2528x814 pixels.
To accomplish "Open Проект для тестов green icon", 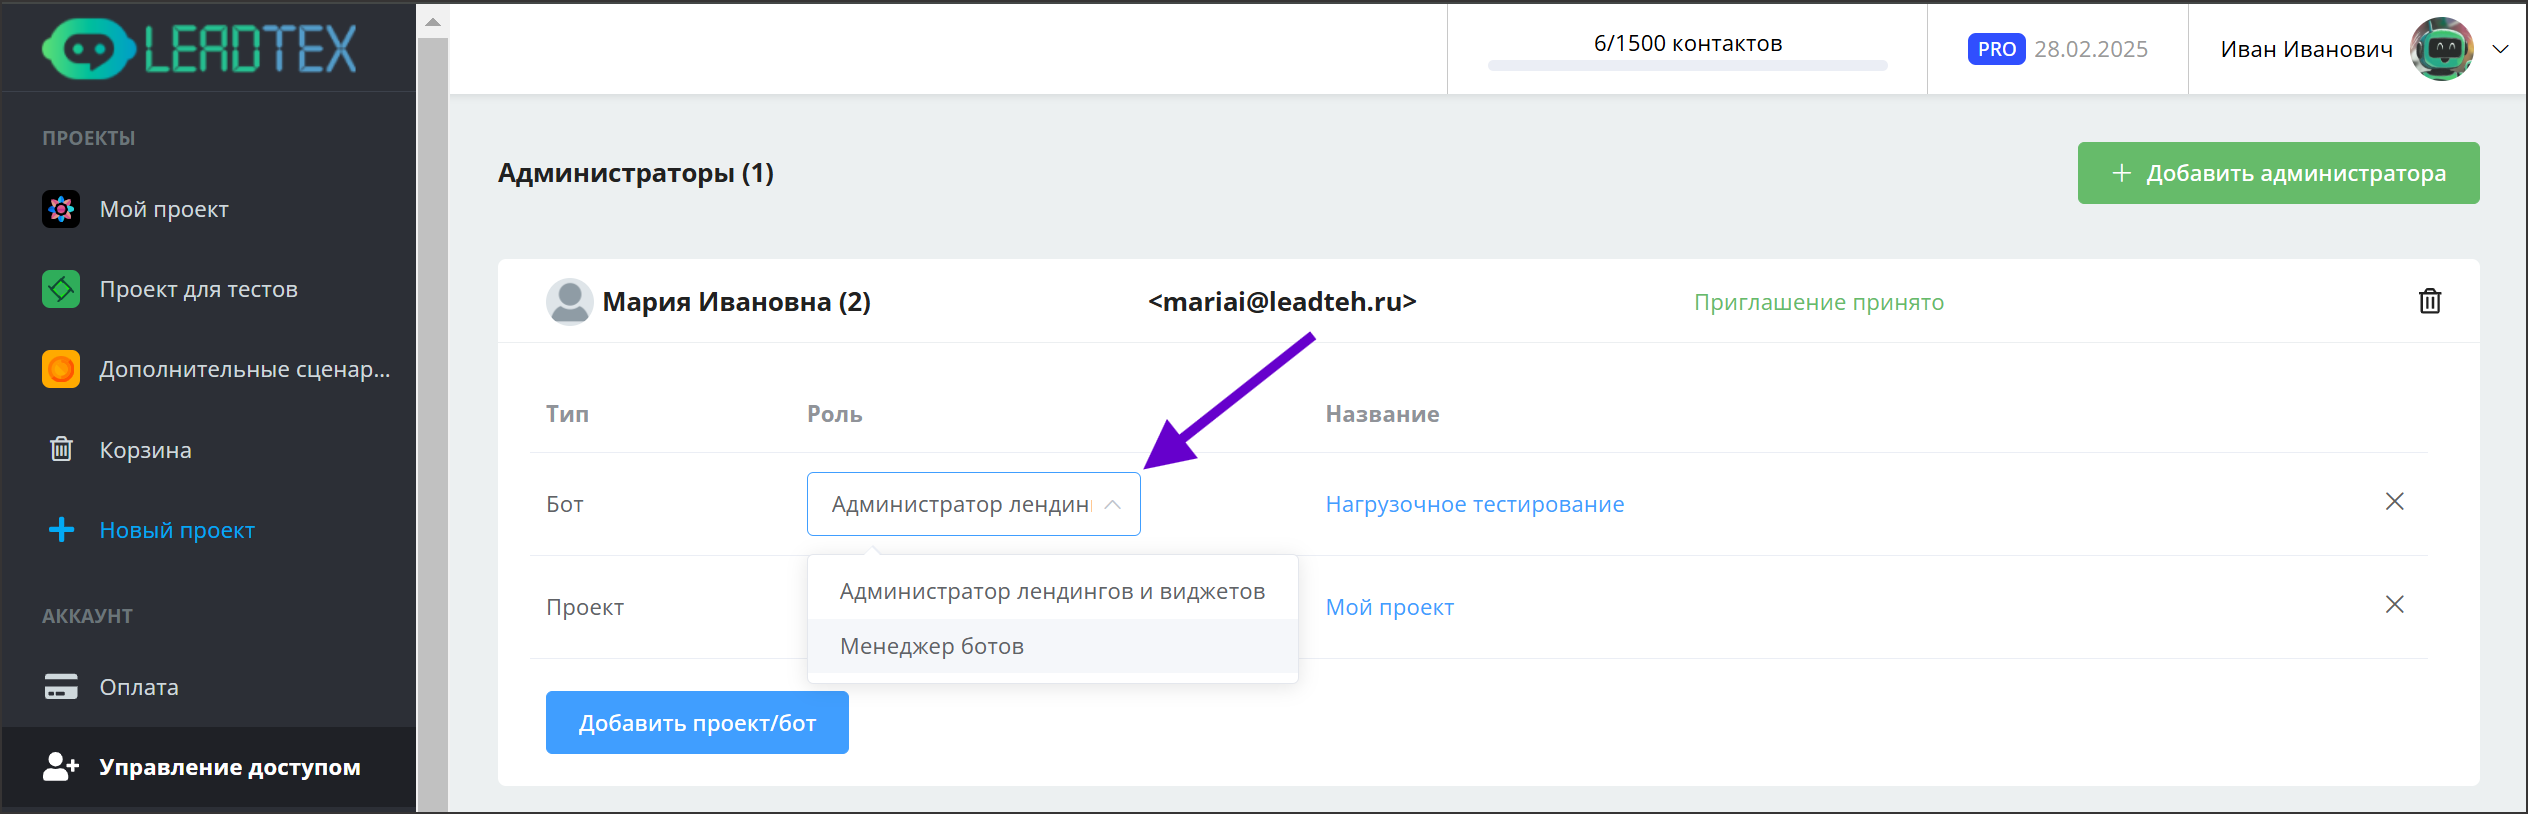I will pyautogui.click(x=61, y=289).
